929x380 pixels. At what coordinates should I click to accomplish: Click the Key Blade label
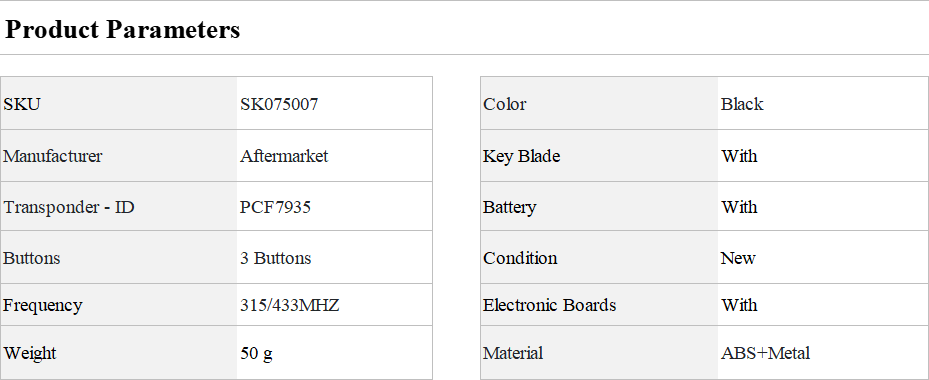click(x=521, y=156)
